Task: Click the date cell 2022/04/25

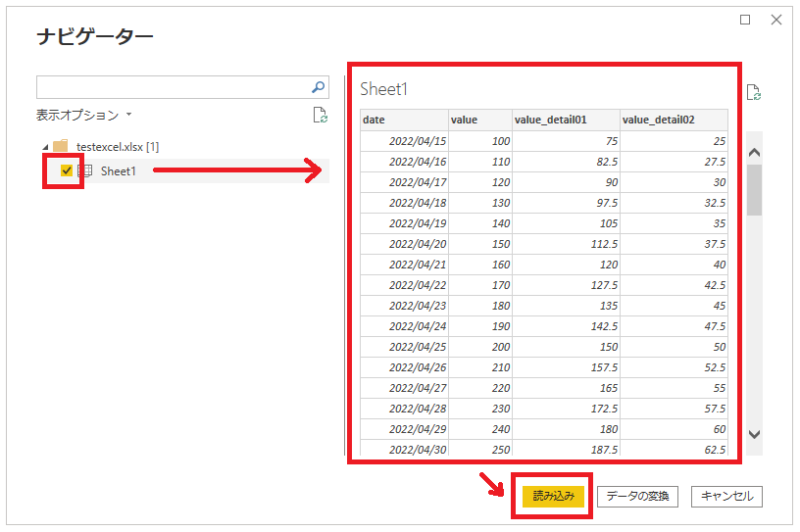Action: [404, 347]
